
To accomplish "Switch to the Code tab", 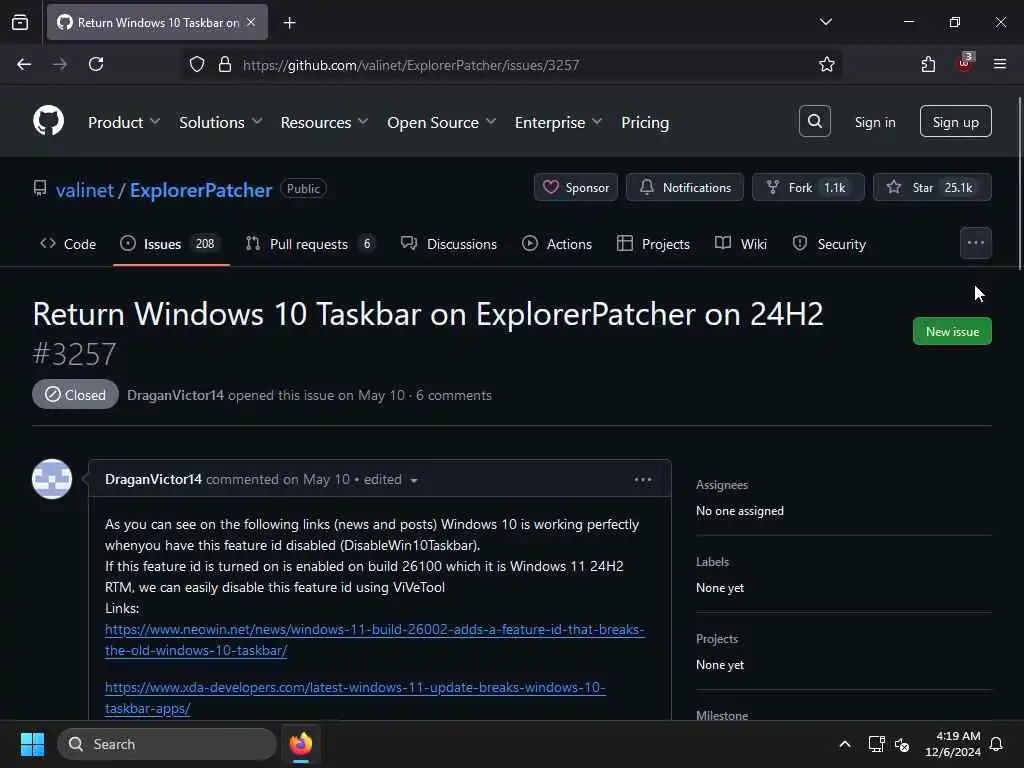I will (x=68, y=244).
